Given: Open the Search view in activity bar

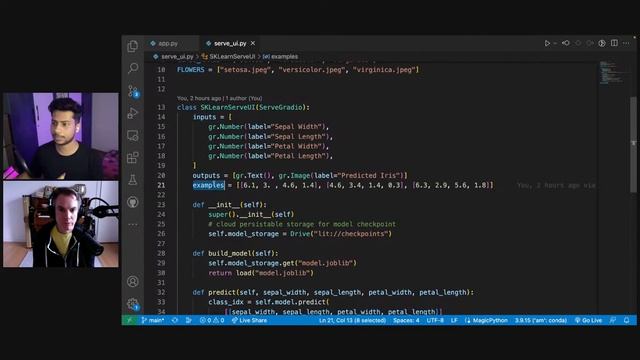Looking at the screenshot, I should [x=133, y=68].
